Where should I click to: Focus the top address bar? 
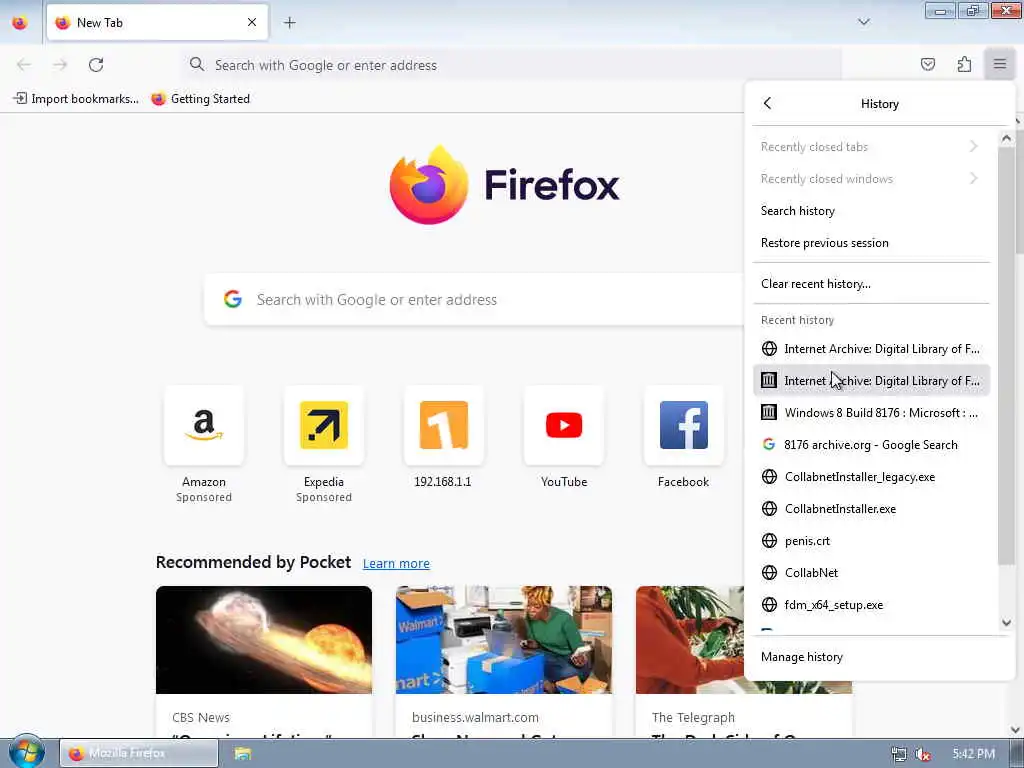pyautogui.click(x=511, y=65)
